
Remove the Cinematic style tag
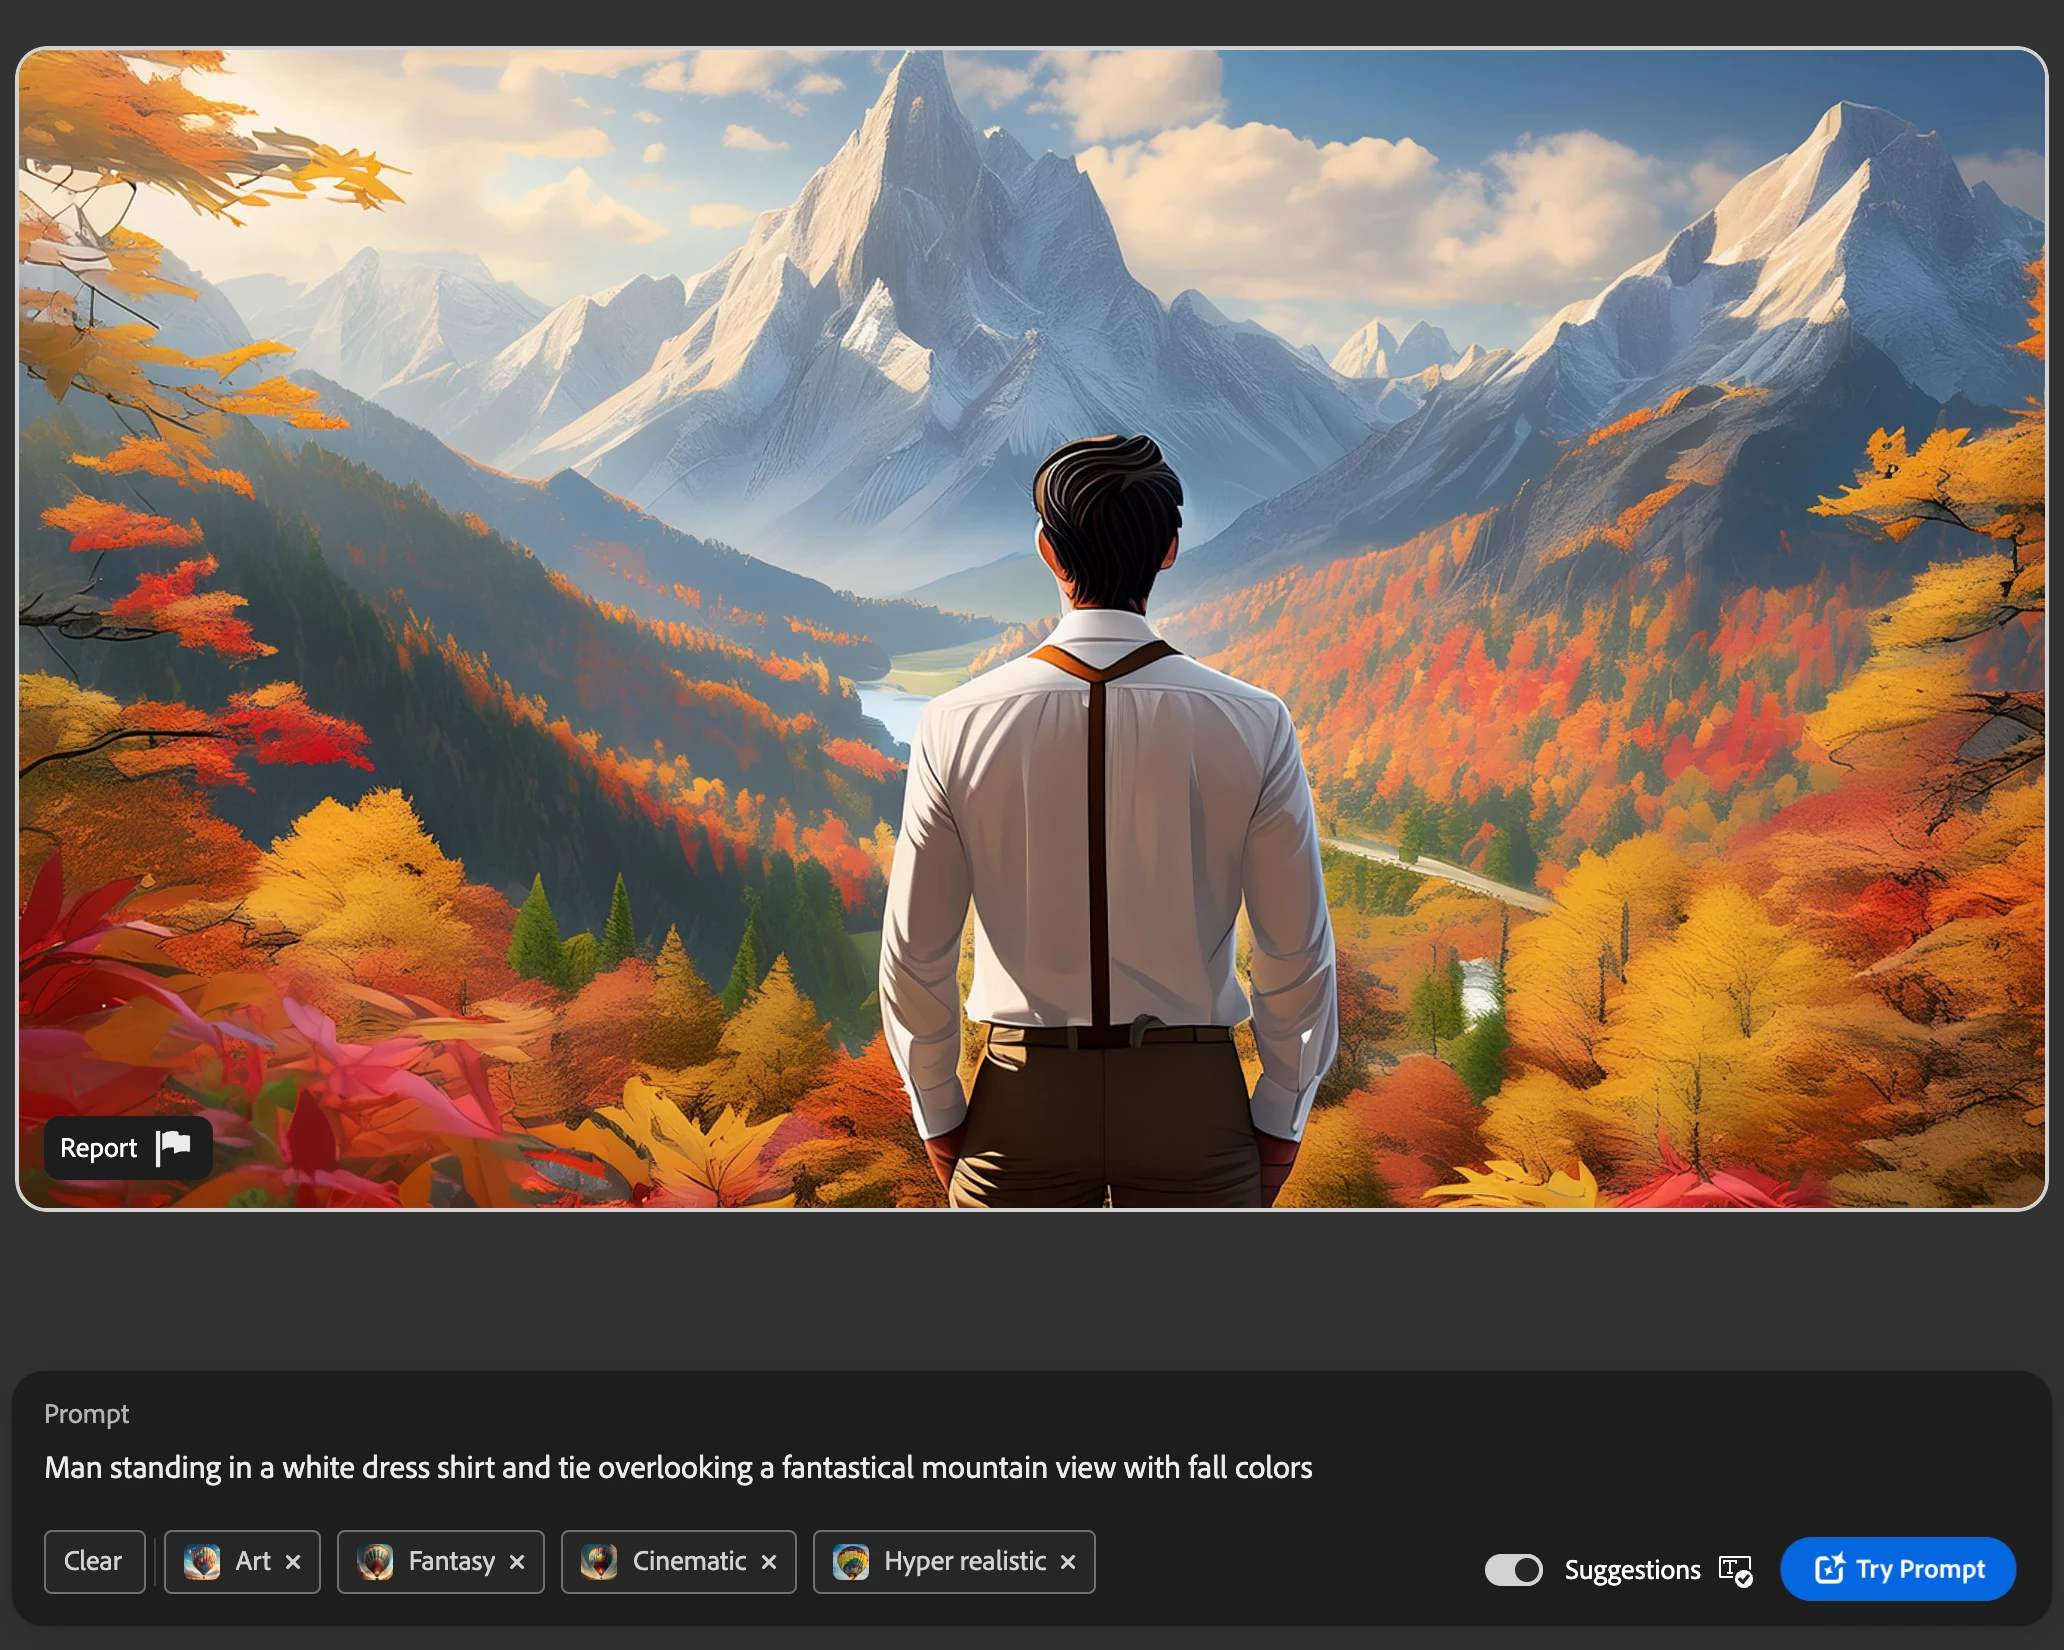(769, 1561)
